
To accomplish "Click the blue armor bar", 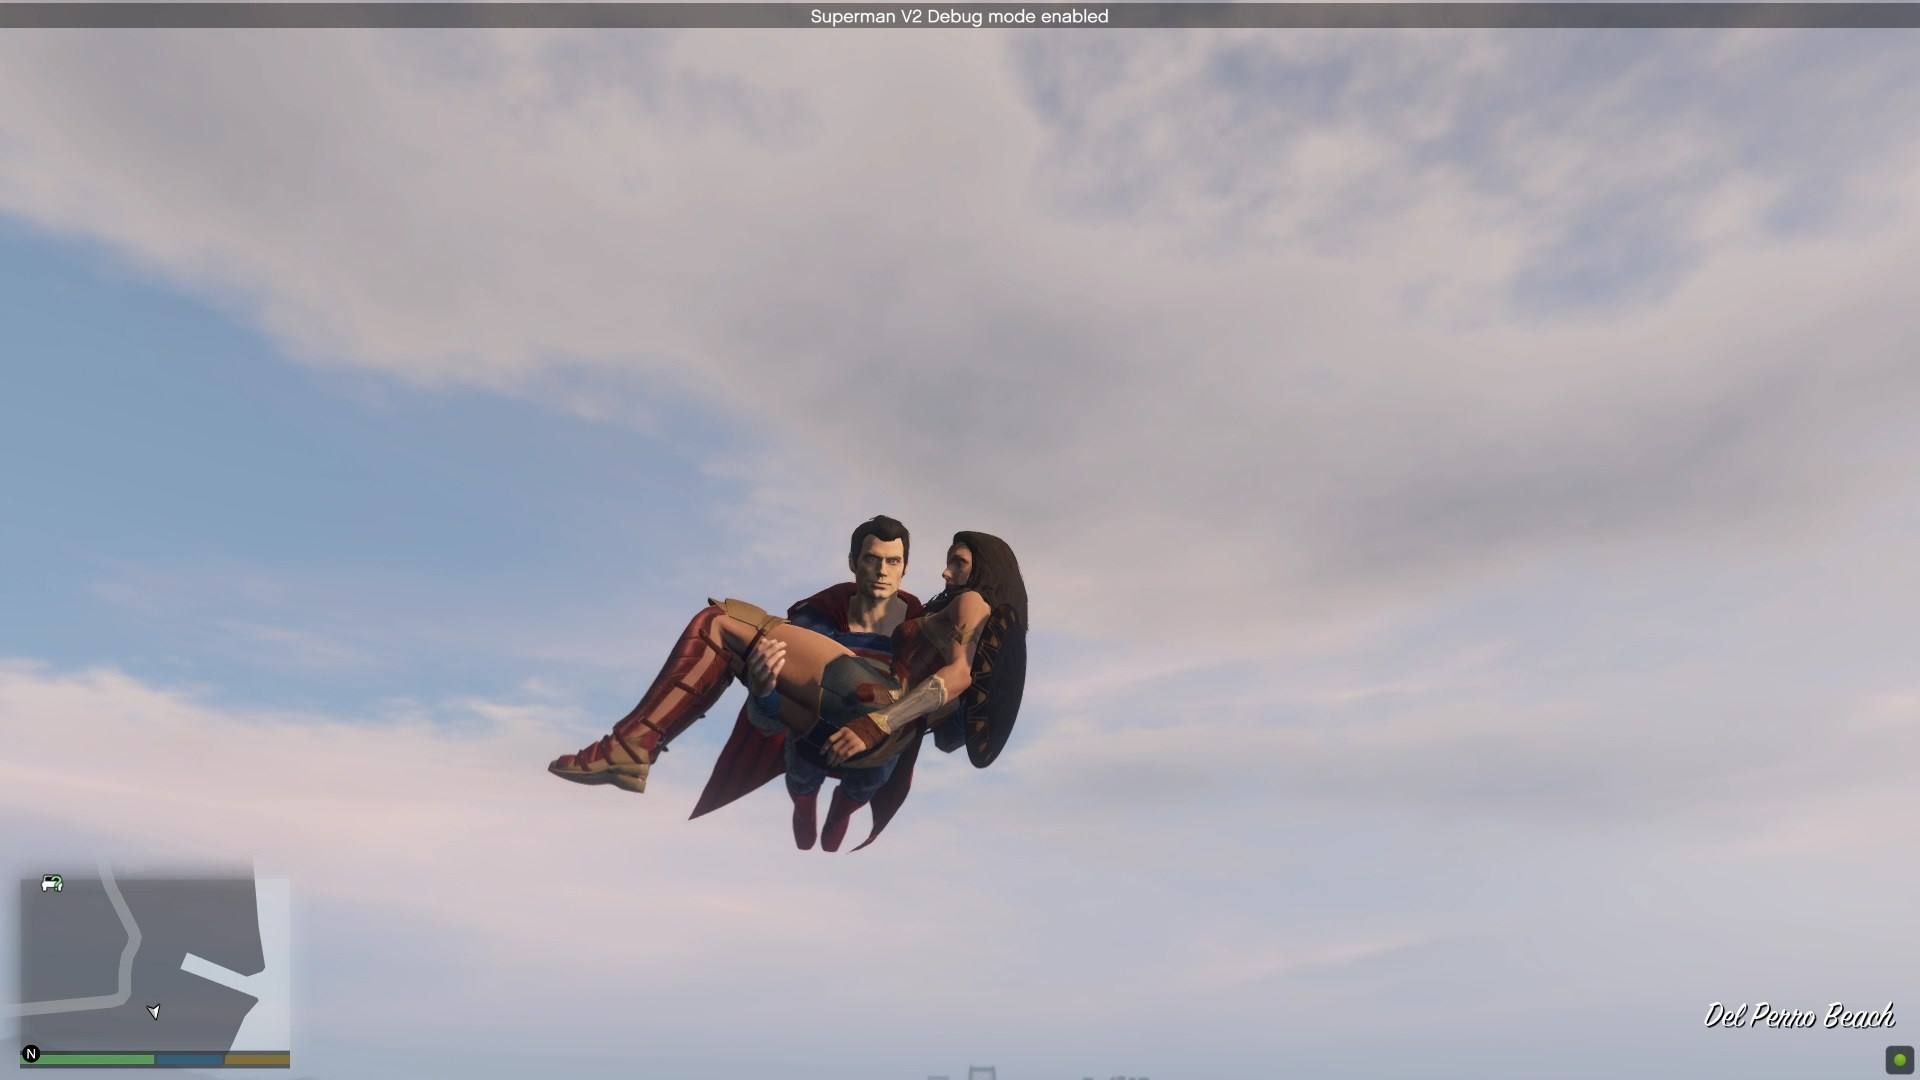I will (190, 1059).
